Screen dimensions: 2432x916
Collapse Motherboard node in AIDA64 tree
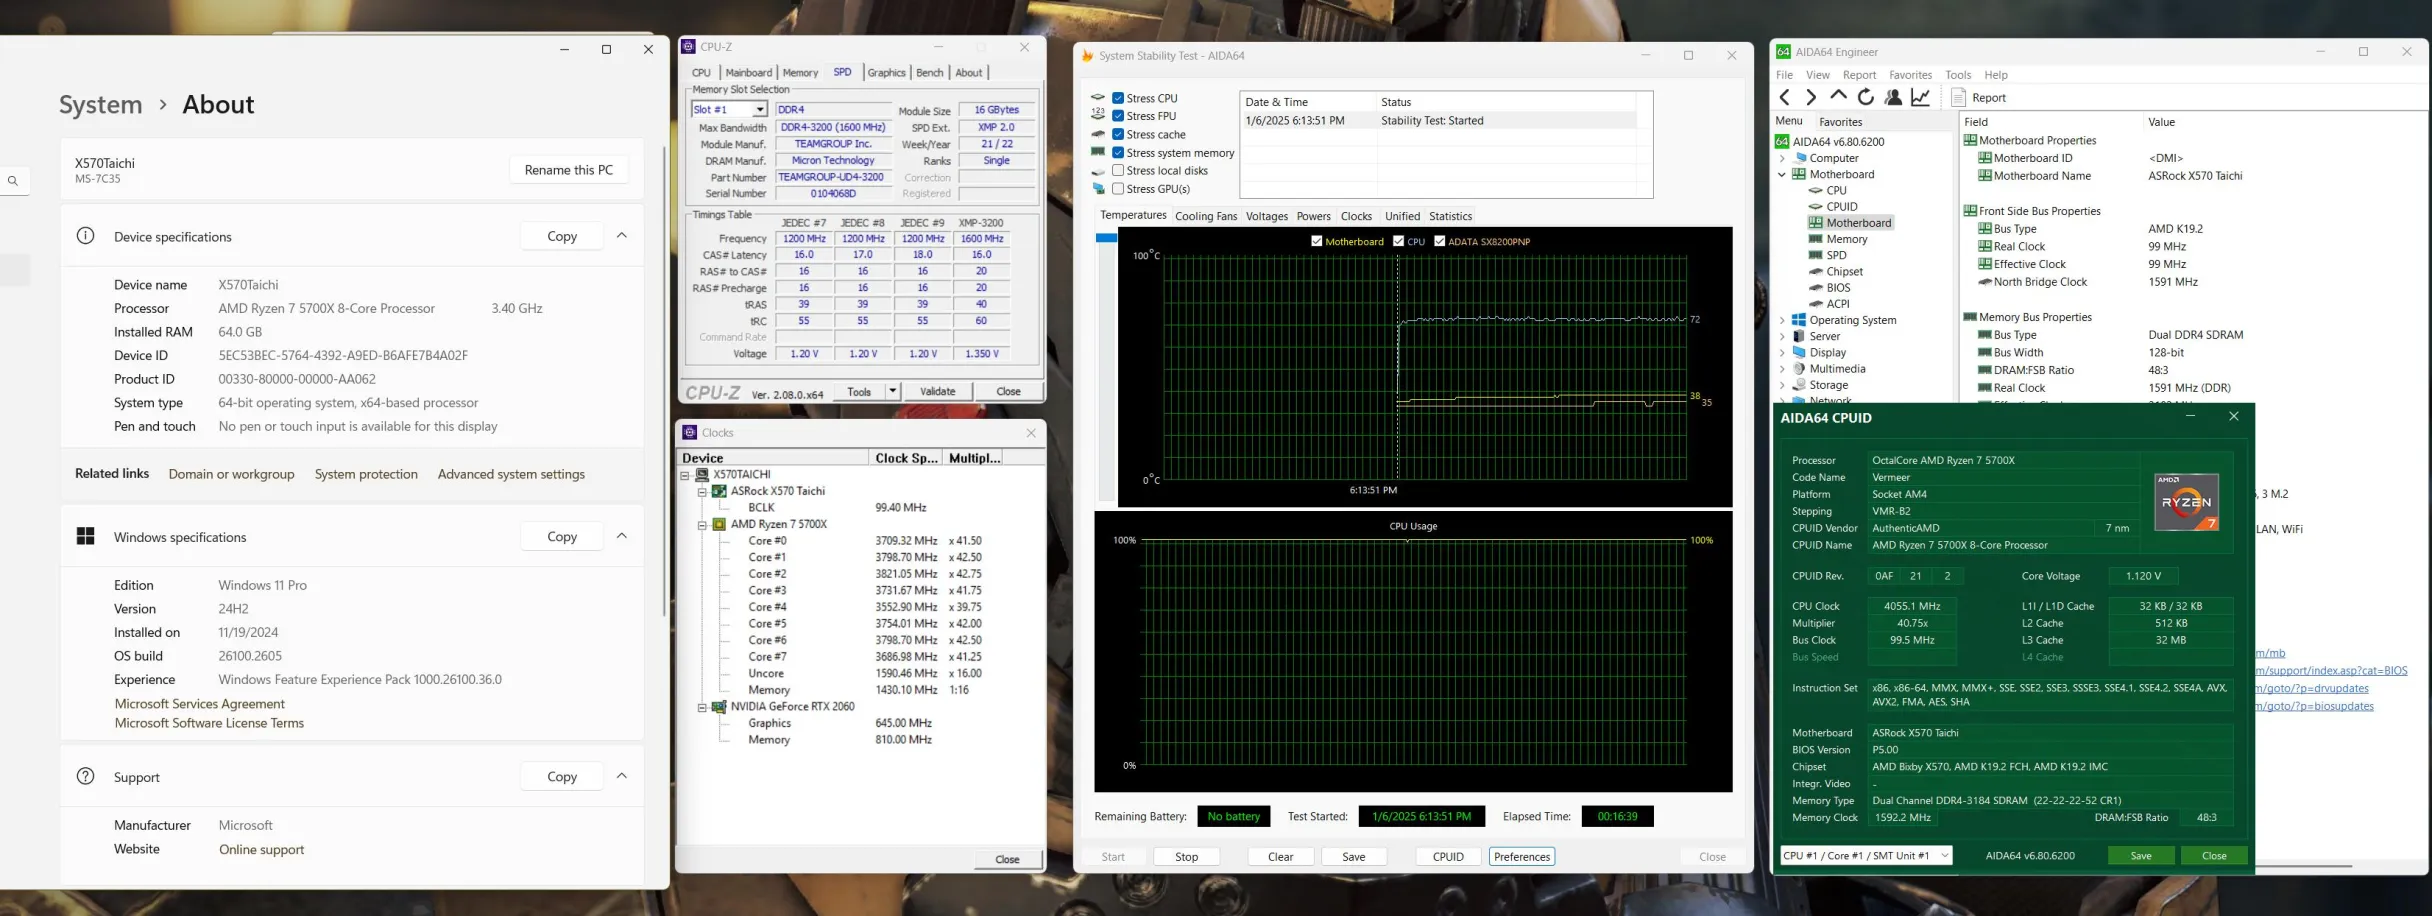(x=1782, y=174)
